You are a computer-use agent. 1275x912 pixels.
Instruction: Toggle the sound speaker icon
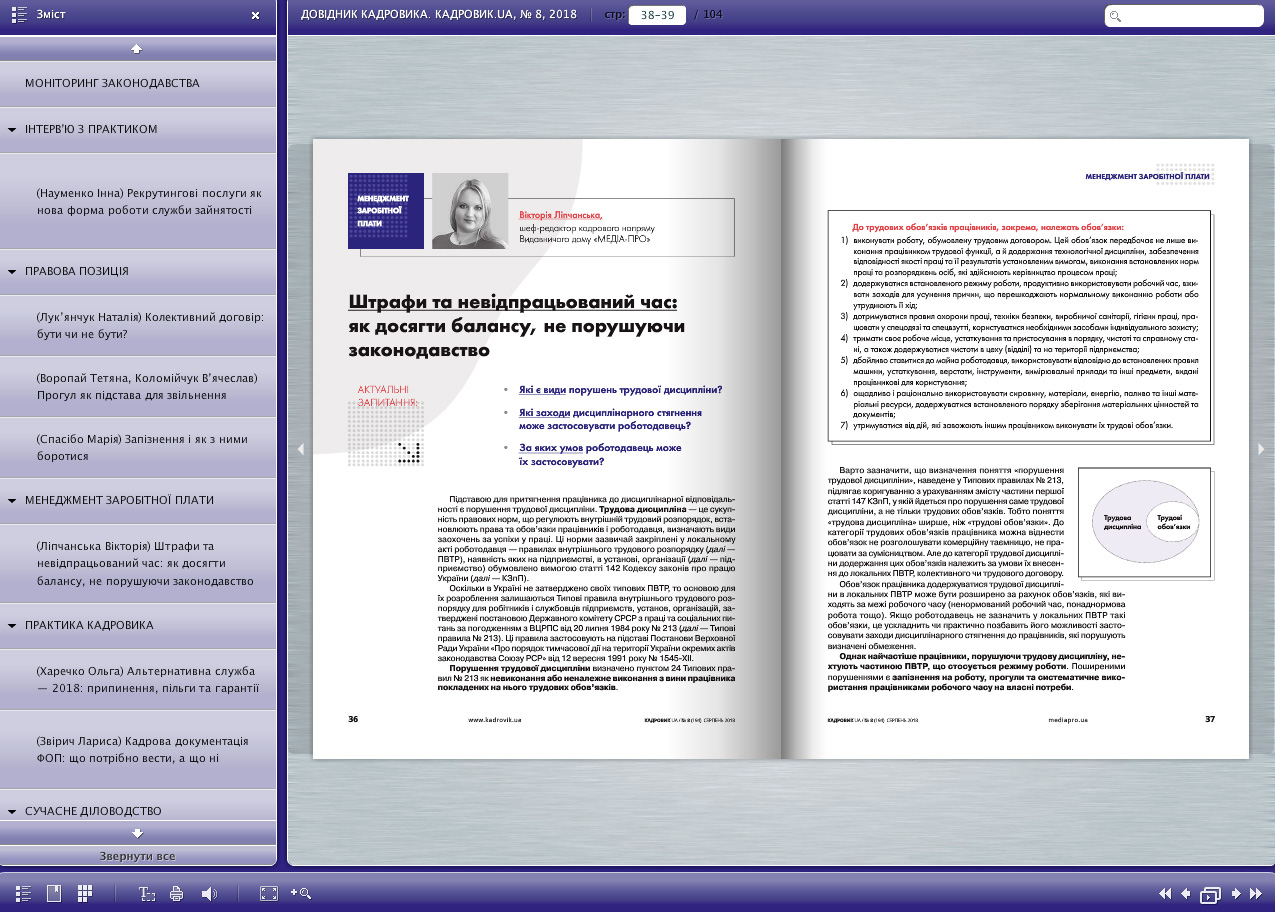(209, 893)
